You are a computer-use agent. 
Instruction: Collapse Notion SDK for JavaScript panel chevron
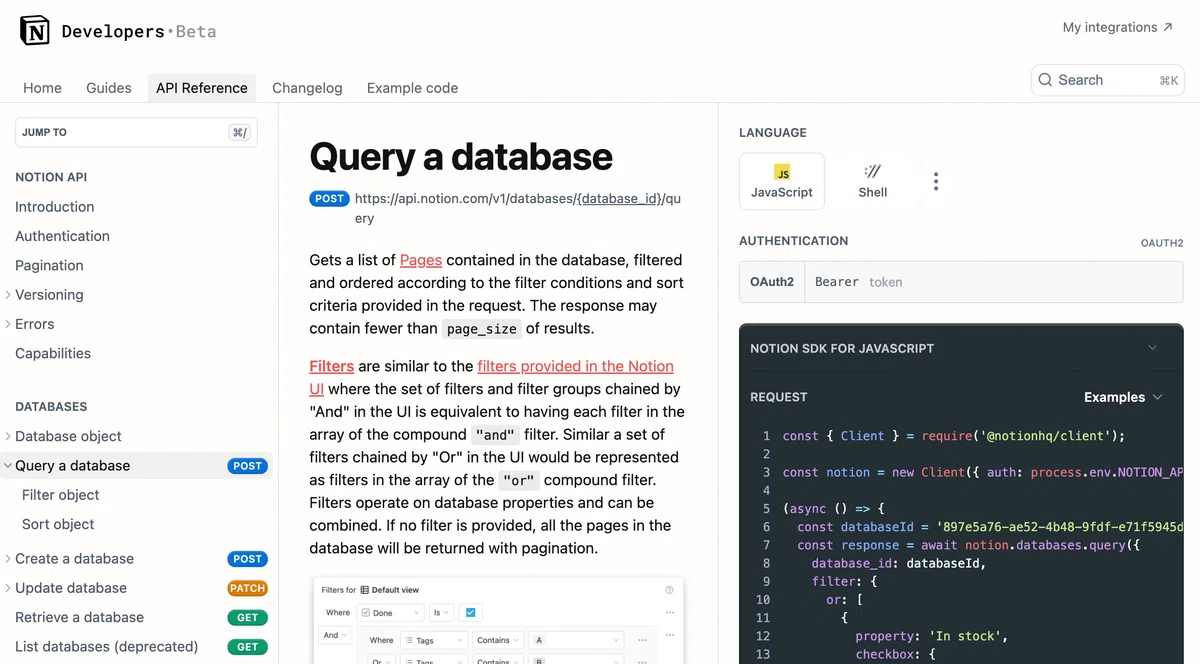[1152, 348]
